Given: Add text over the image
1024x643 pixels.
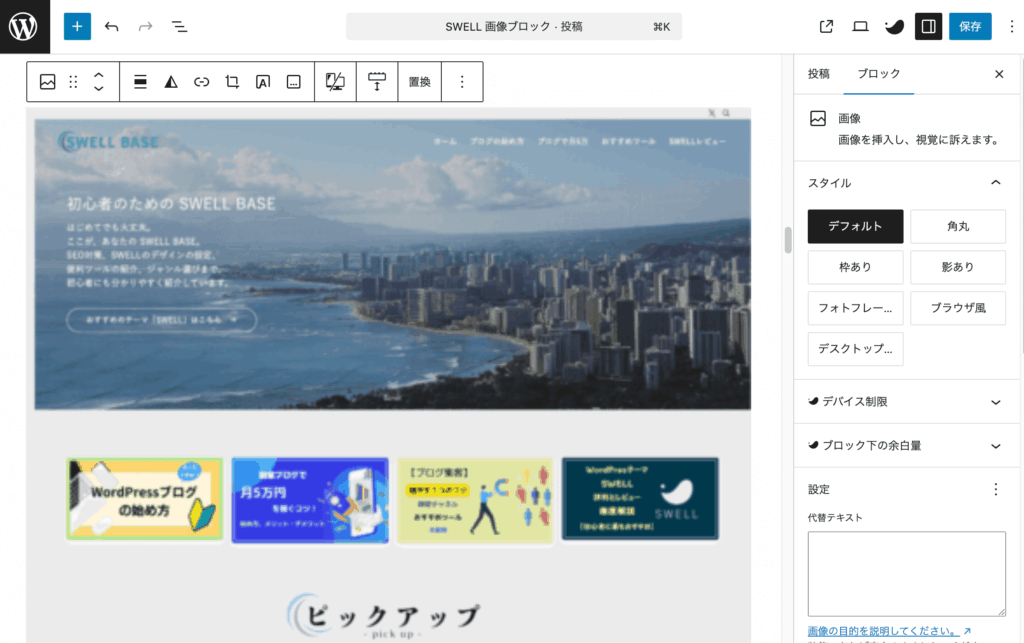Looking at the screenshot, I should click(x=261, y=82).
